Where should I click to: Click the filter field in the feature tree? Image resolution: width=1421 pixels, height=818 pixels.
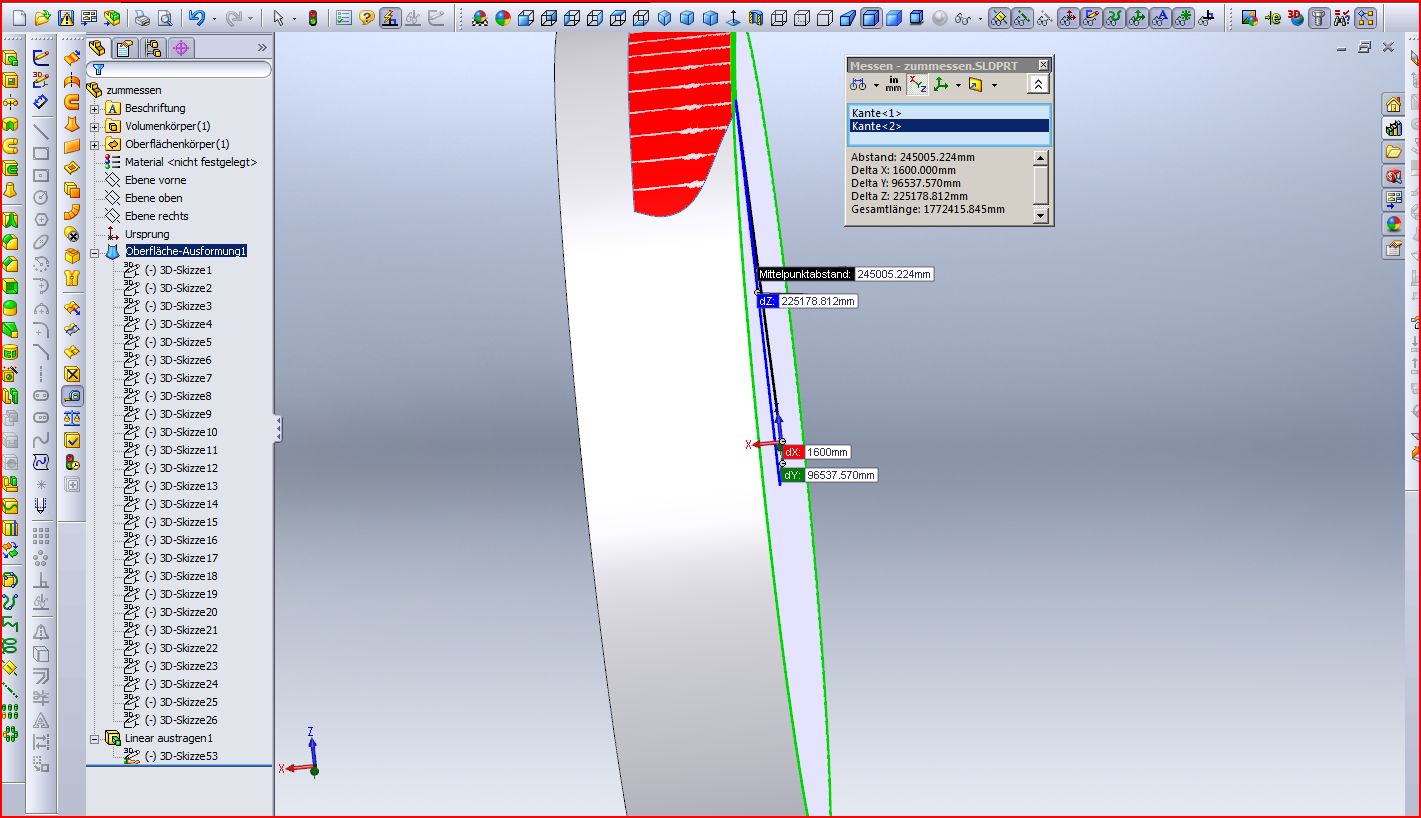(179, 70)
